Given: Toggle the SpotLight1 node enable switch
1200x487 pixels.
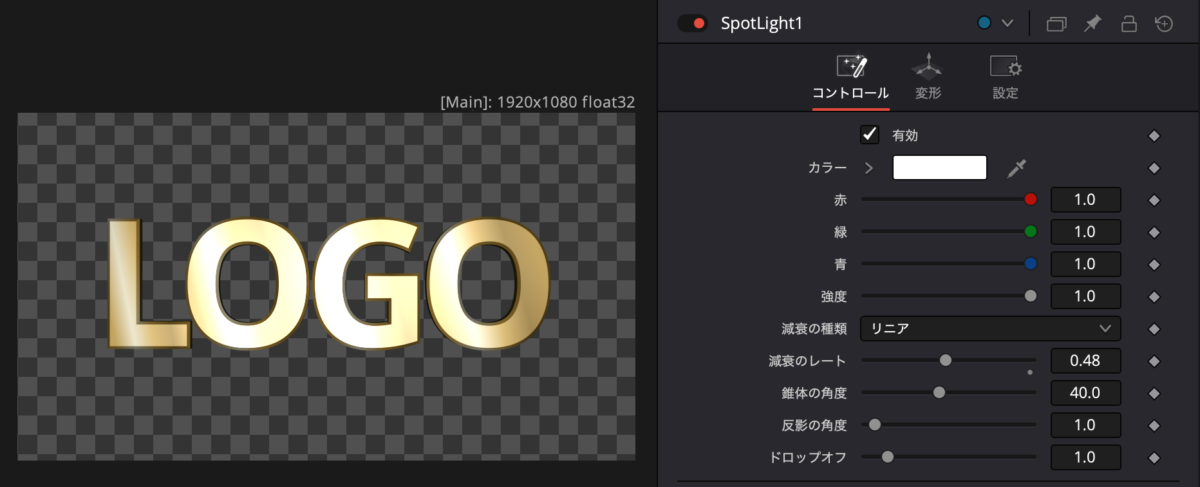Looking at the screenshot, I should pos(692,23).
